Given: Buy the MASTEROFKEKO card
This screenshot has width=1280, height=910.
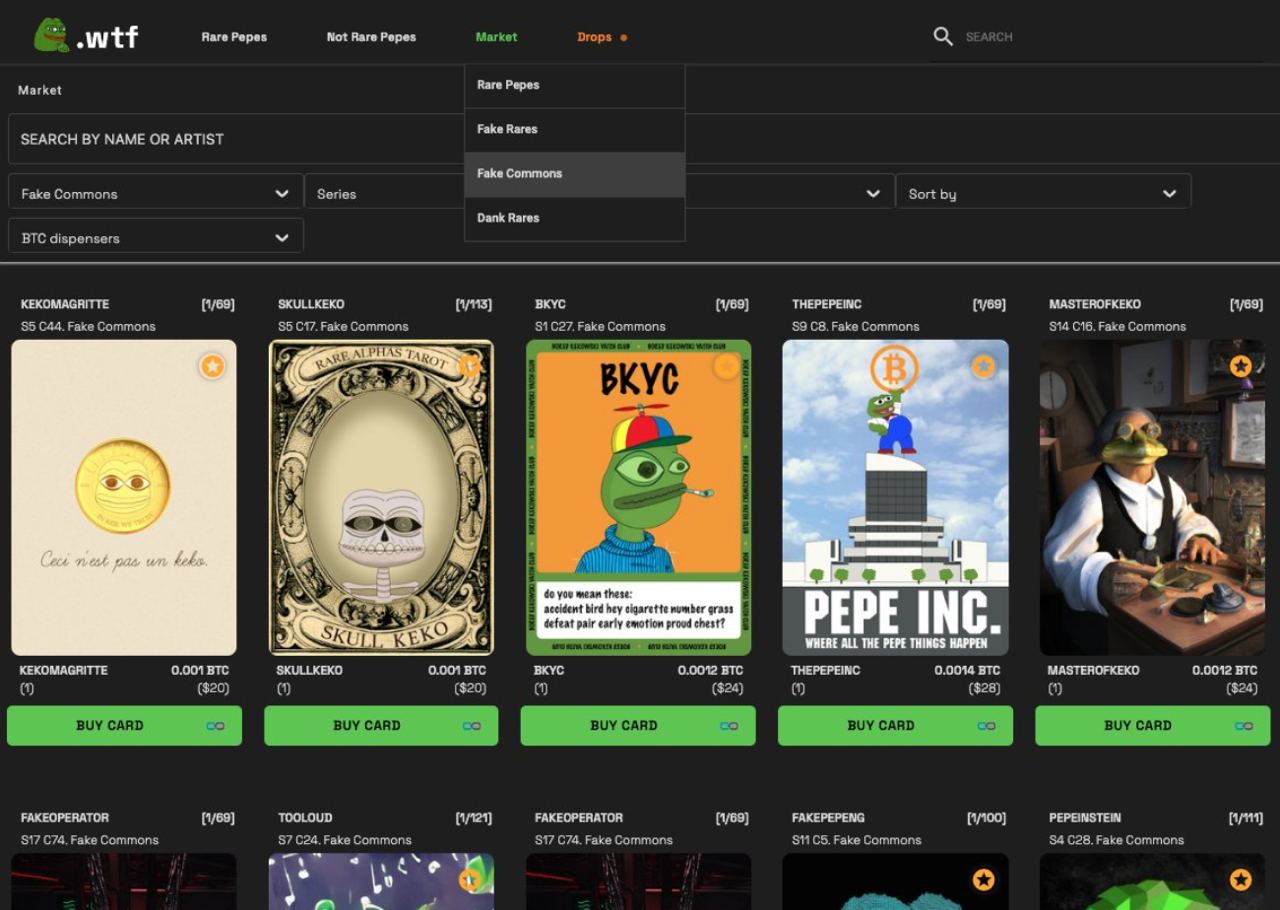Looking at the screenshot, I should (1152, 726).
